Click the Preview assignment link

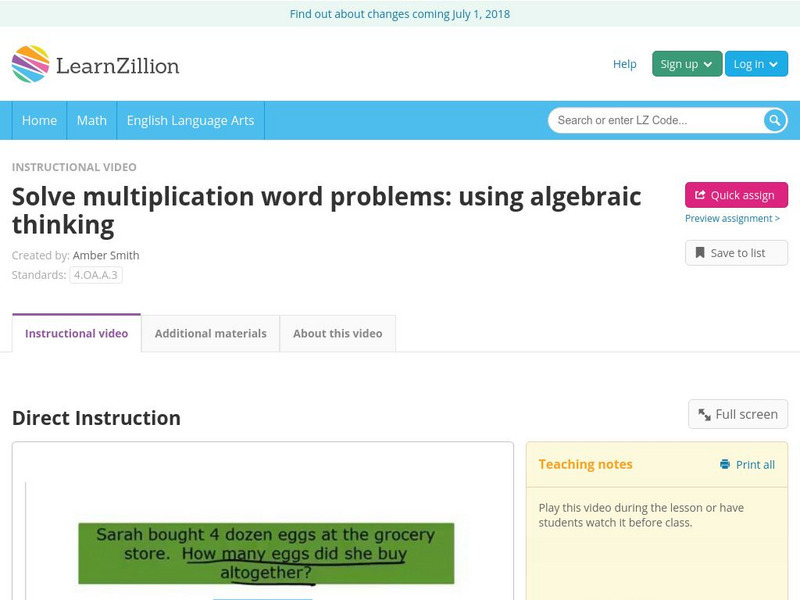(x=731, y=216)
